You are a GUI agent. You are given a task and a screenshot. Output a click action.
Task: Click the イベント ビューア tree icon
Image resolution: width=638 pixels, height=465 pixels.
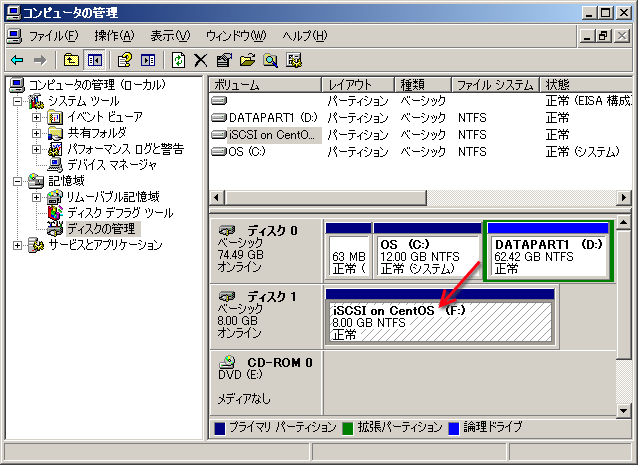tap(55, 118)
